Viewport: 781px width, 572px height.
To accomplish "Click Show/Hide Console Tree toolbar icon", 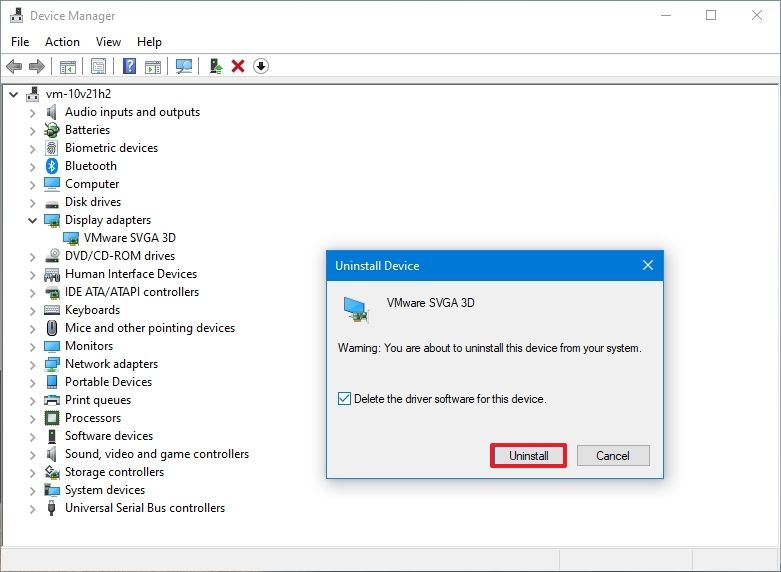I will coord(68,66).
